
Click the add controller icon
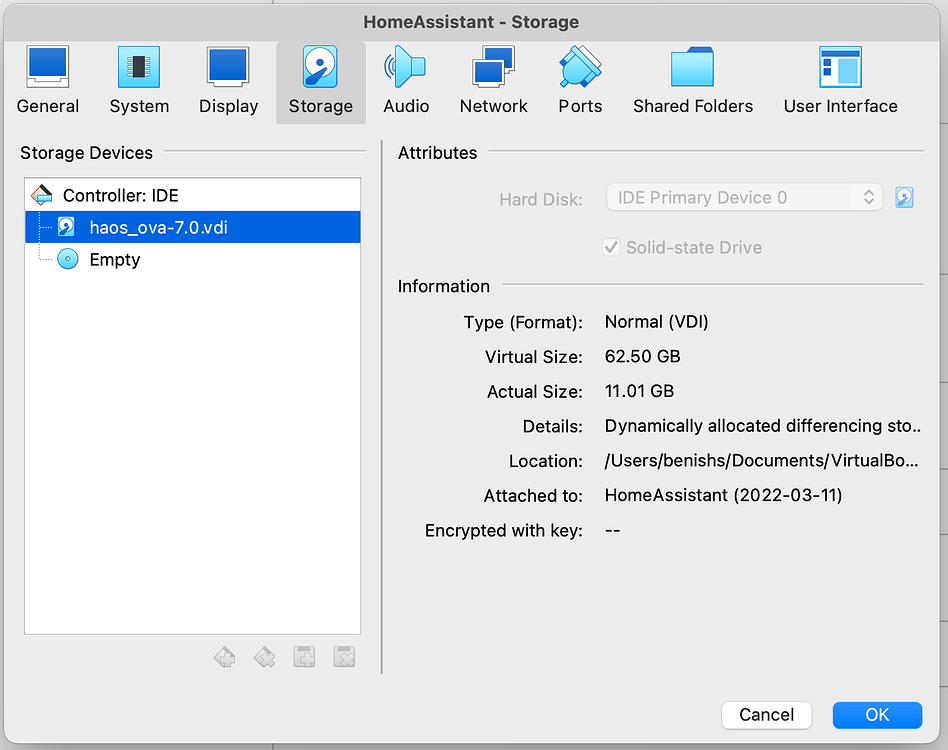(x=224, y=657)
